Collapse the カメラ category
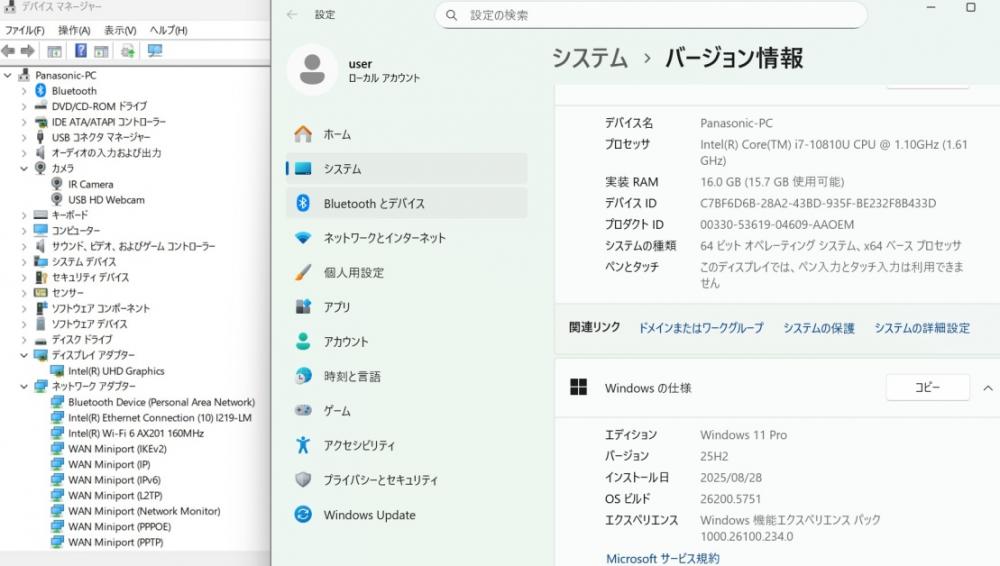 24,169
